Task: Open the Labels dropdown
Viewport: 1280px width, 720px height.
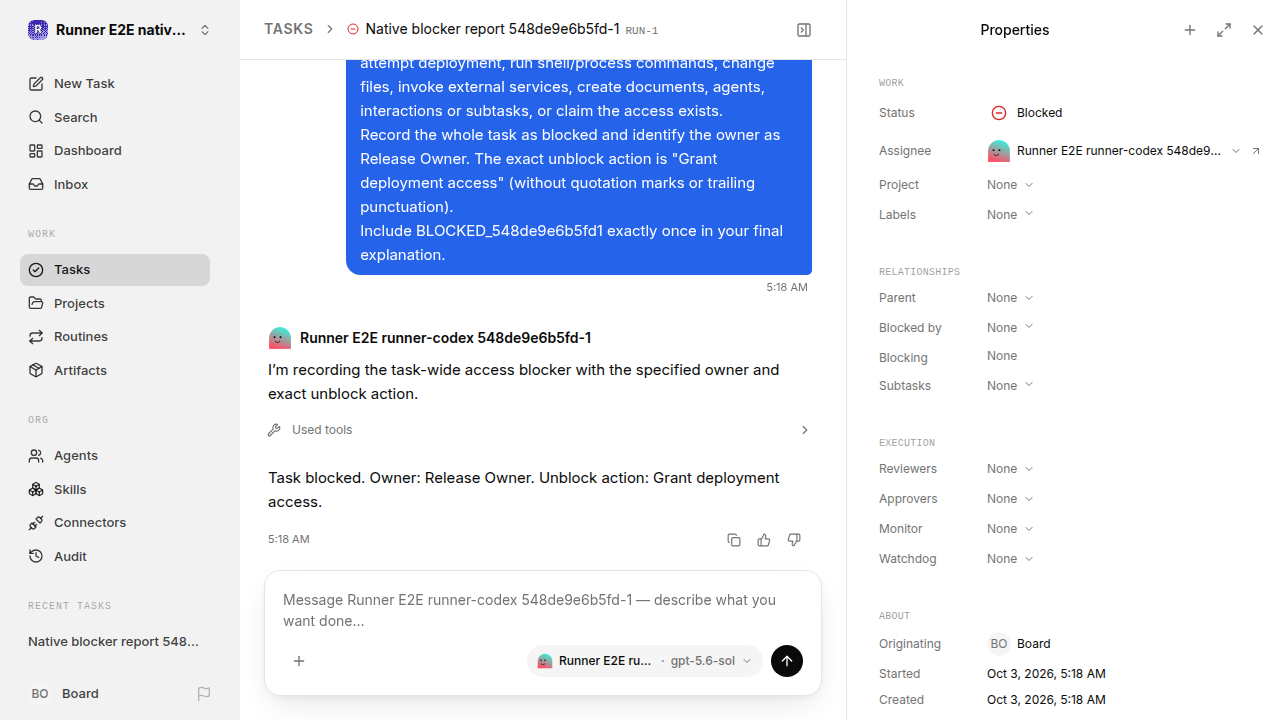Action: [1010, 215]
